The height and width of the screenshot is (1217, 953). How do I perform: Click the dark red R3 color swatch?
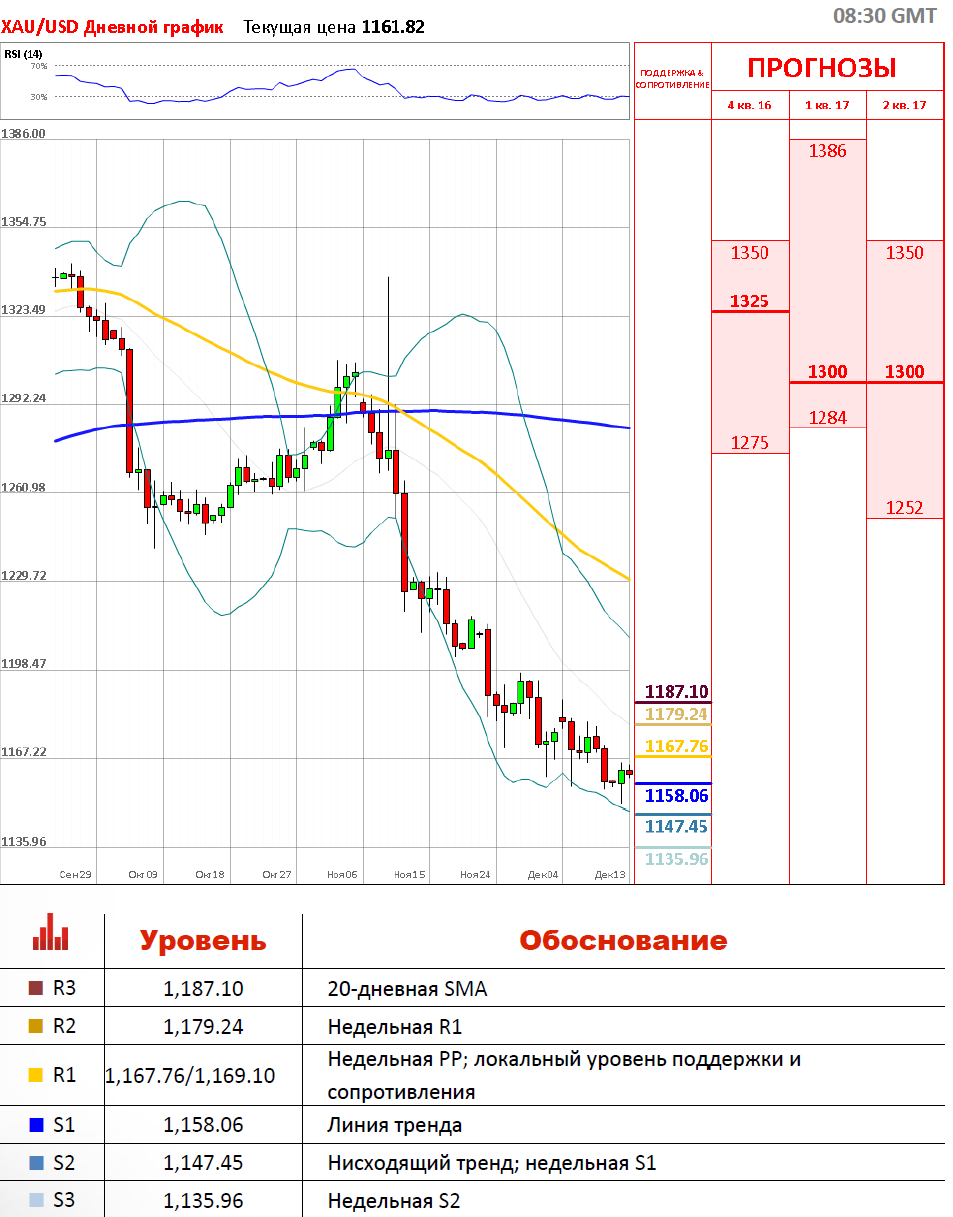click(37, 989)
